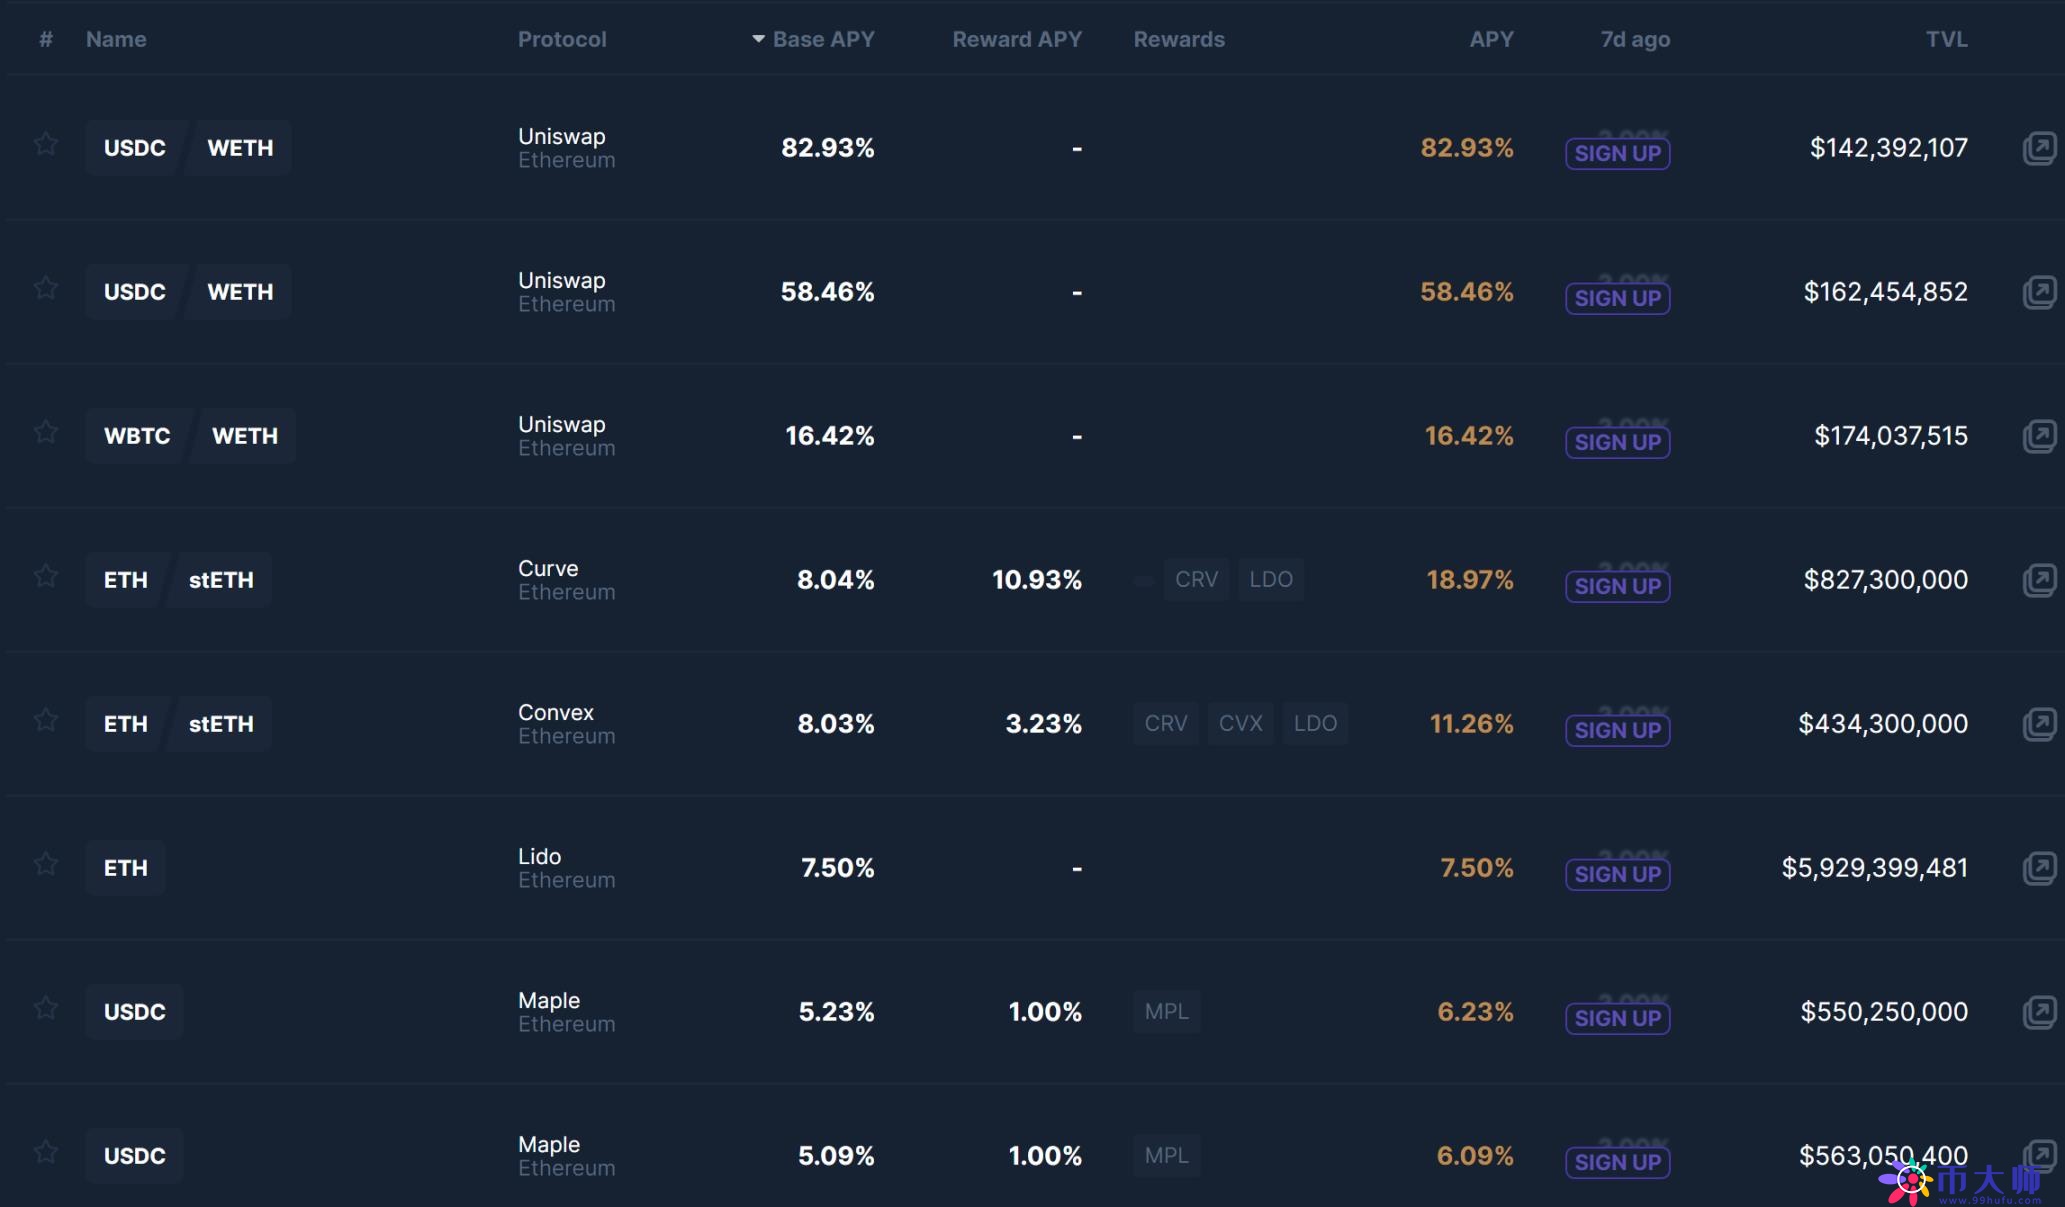Viewport: 2065px width, 1207px height.
Task: Open external link for Convex ETH-stETH pool
Action: pos(2039,724)
